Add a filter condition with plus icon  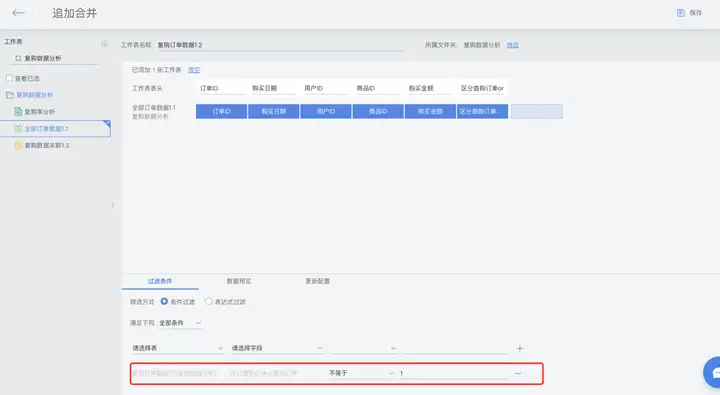tap(520, 348)
